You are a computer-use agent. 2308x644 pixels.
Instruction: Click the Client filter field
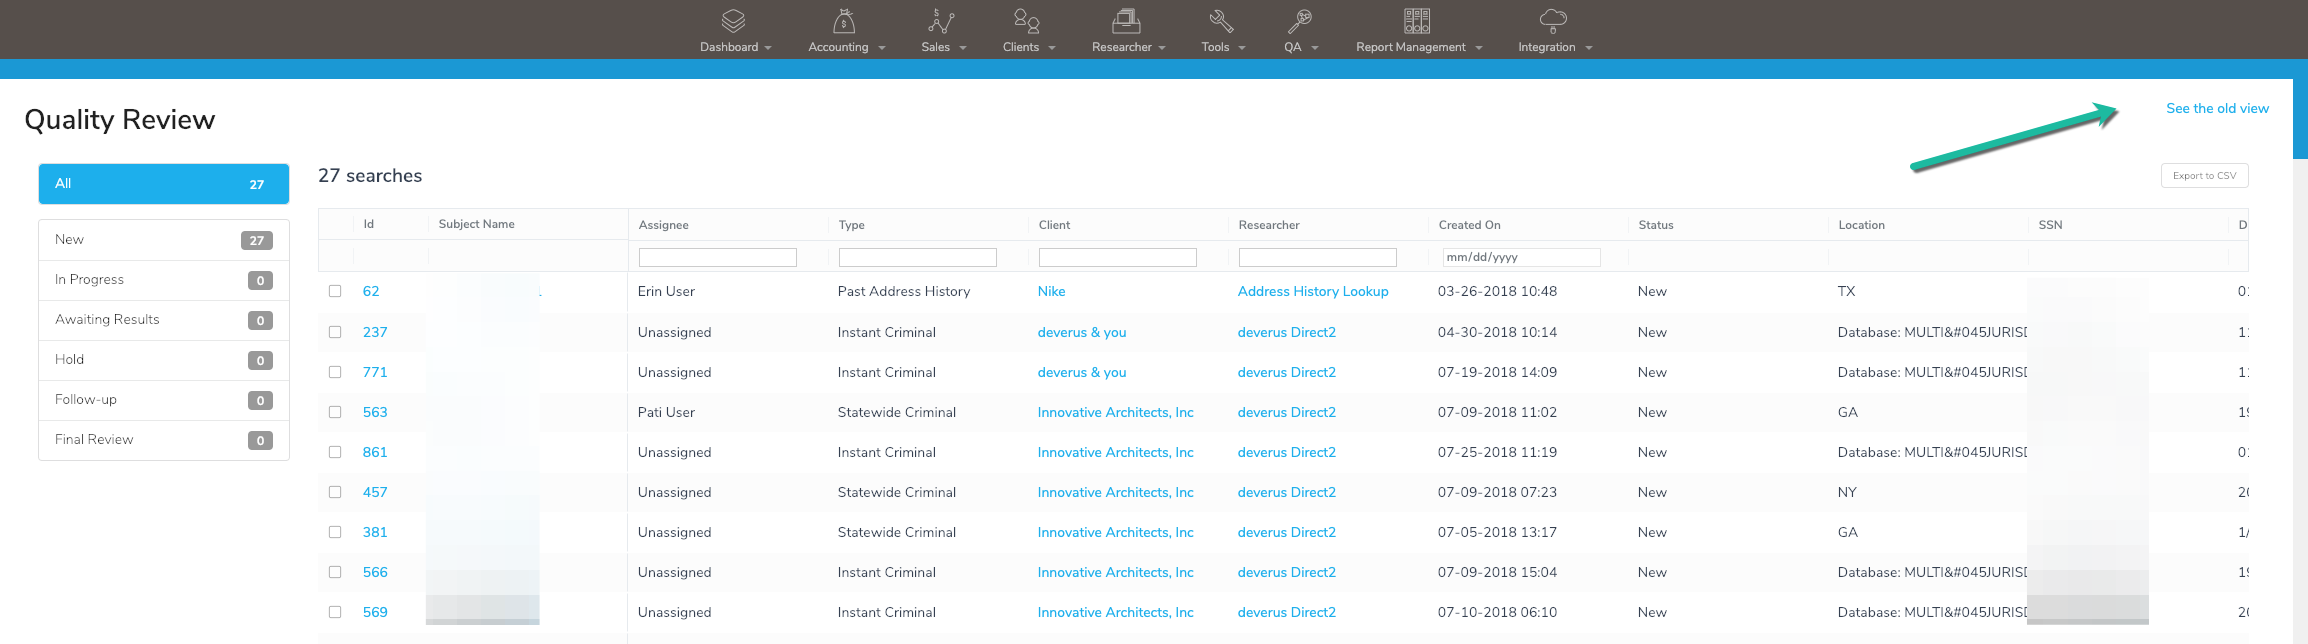[1118, 257]
